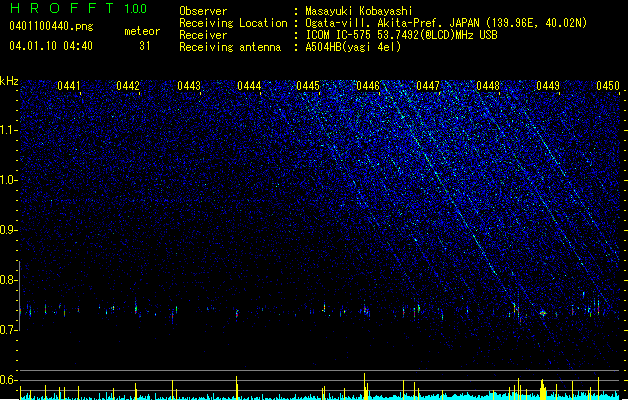Click the ICOM IC-575 receiver text

point(401,35)
